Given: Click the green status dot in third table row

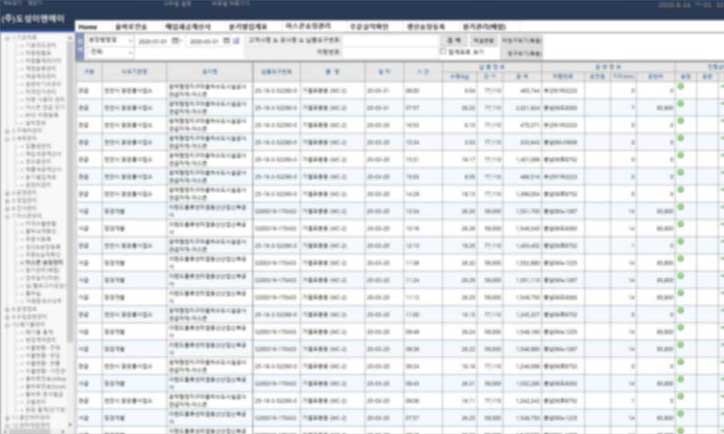Looking at the screenshot, I should [681, 122].
